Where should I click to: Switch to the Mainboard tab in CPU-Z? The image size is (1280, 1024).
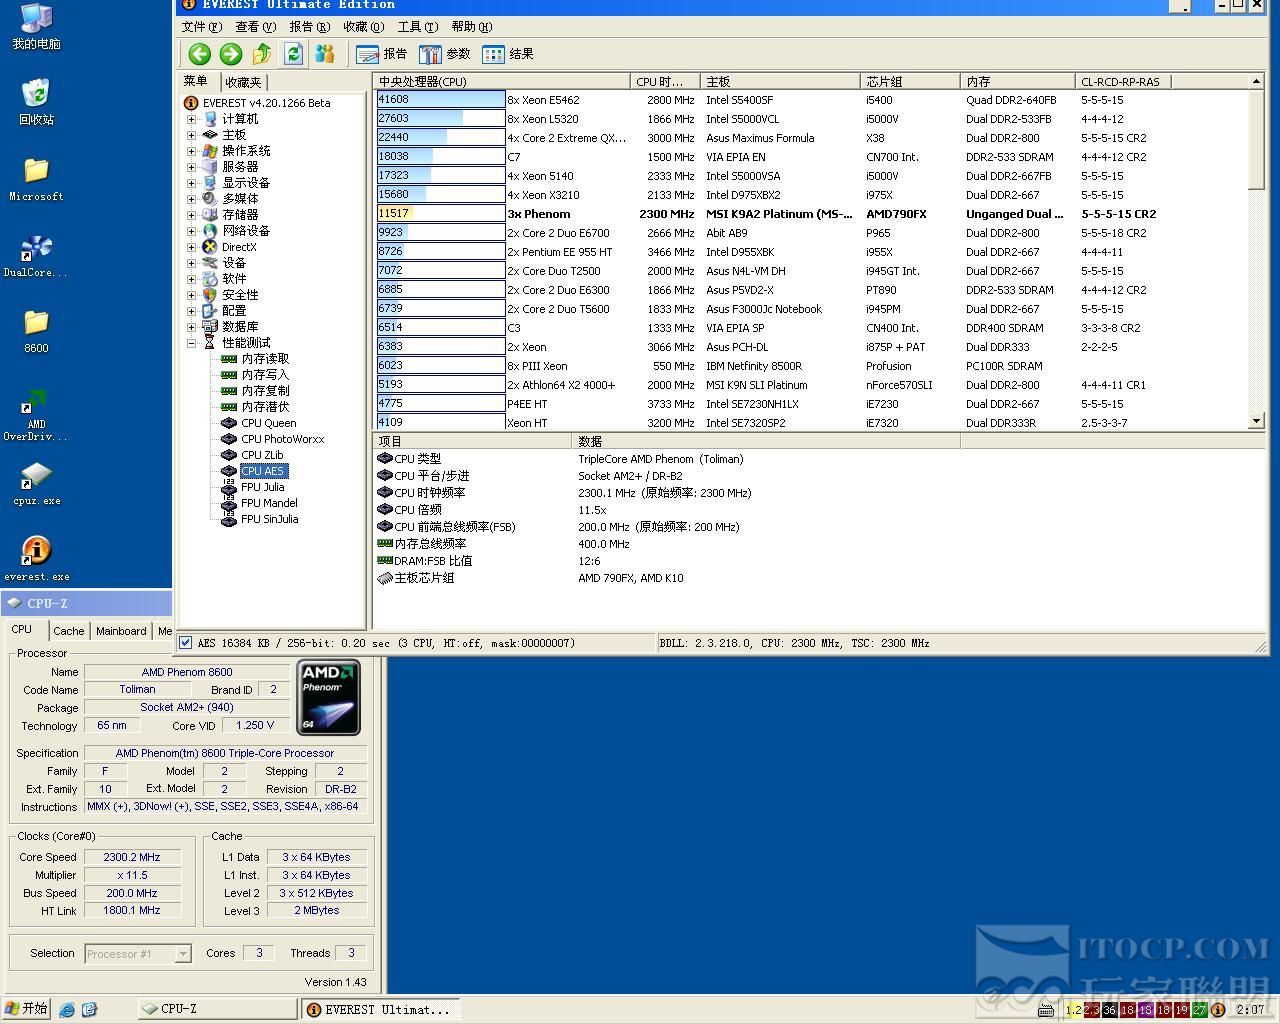(121, 631)
